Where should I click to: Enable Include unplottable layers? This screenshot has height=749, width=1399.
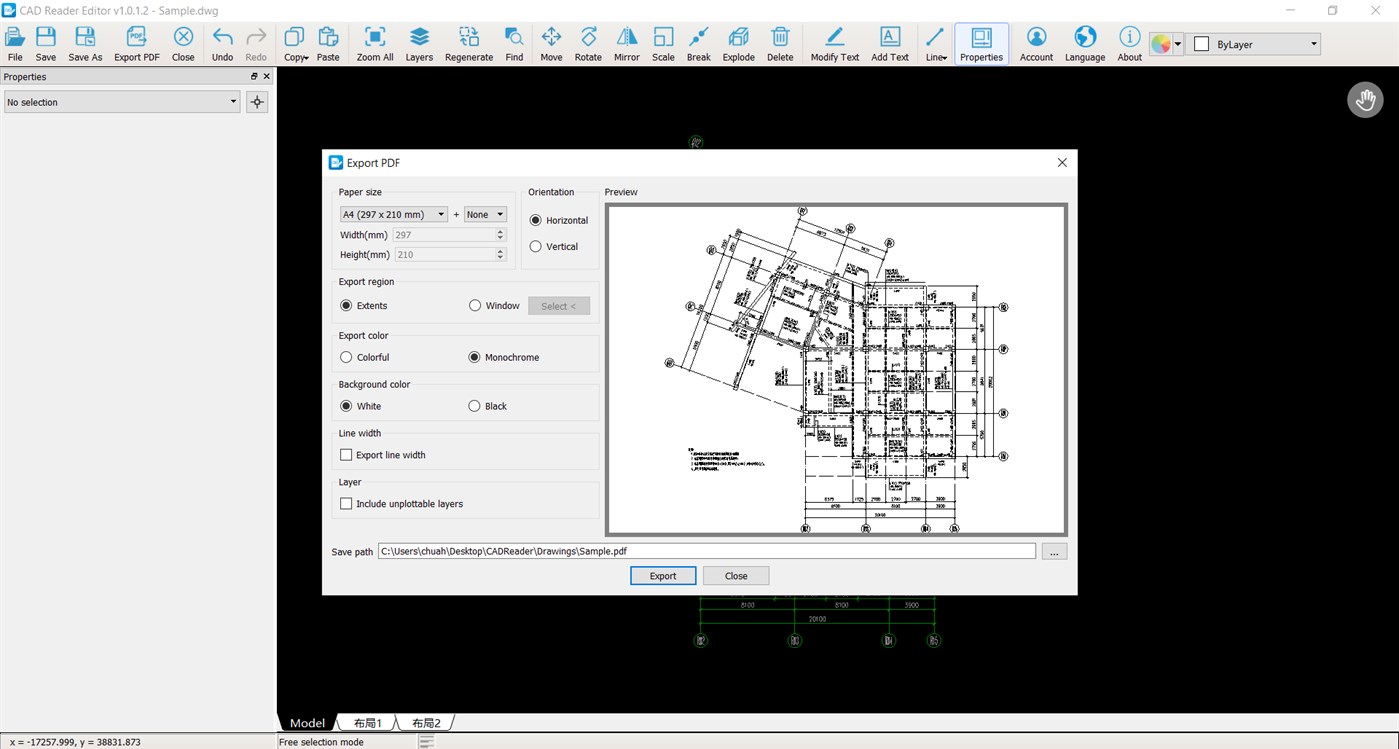click(346, 503)
